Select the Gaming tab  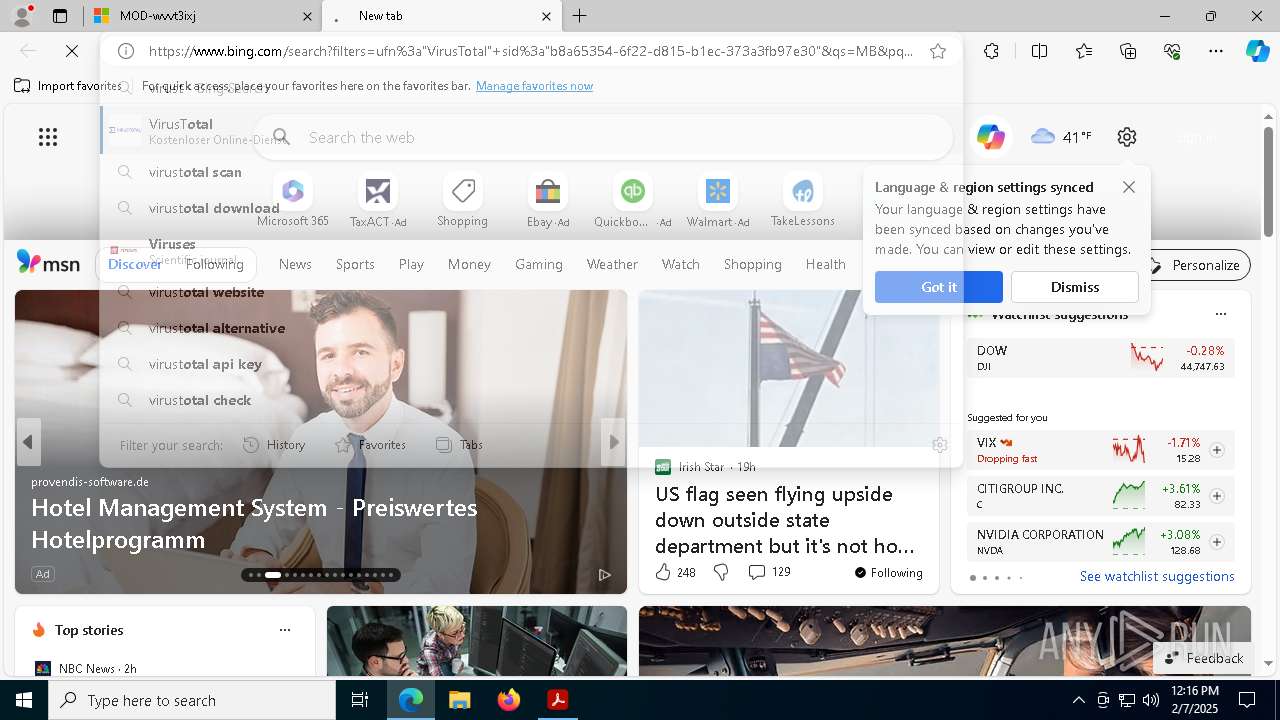[x=539, y=264]
